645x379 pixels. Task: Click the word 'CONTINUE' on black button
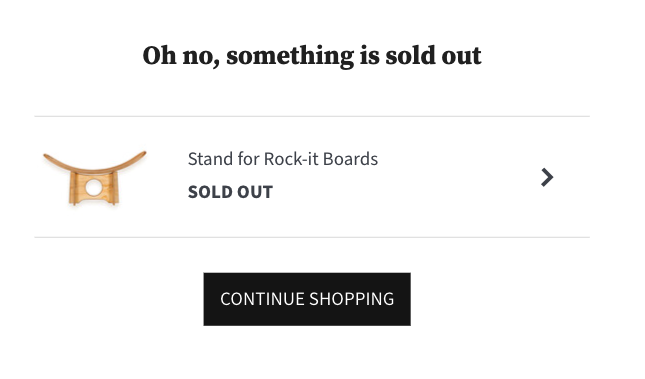click(262, 299)
